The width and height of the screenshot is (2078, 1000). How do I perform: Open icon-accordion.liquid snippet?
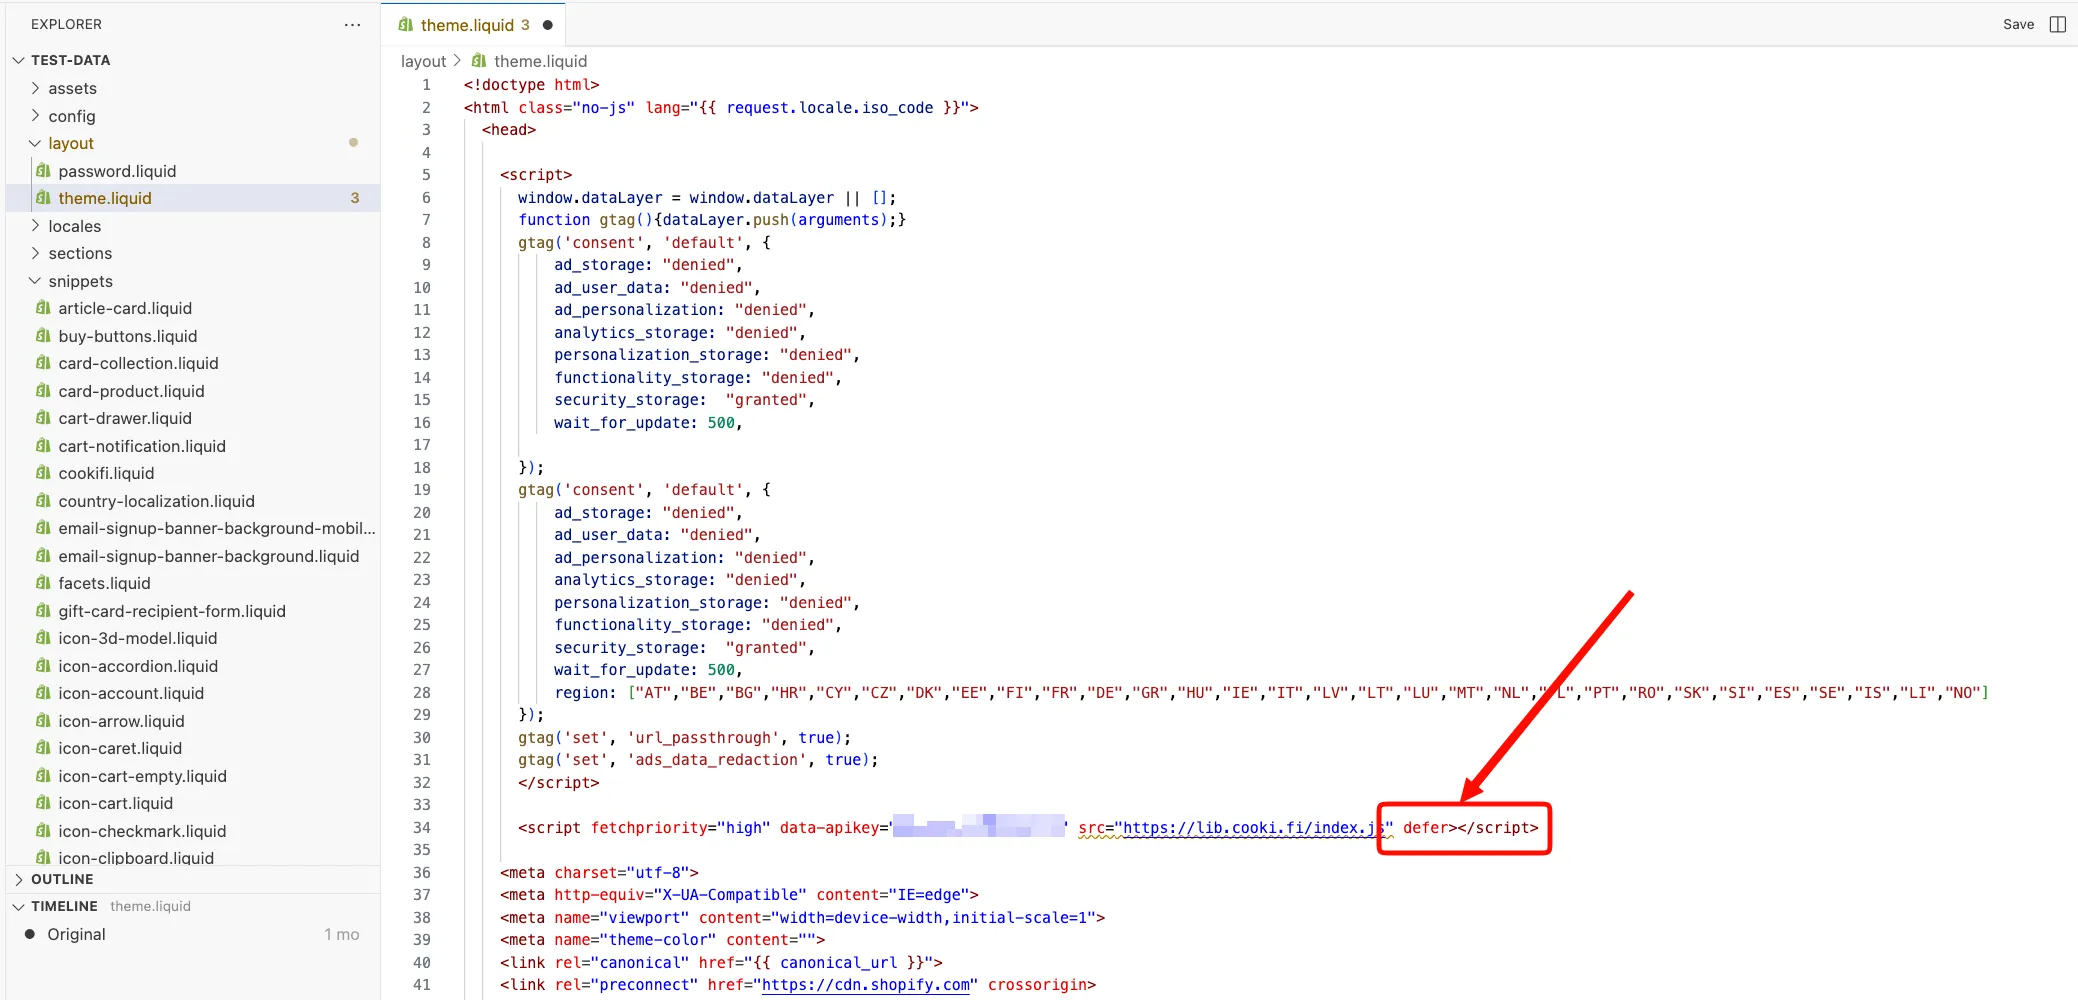click(138, 666)
